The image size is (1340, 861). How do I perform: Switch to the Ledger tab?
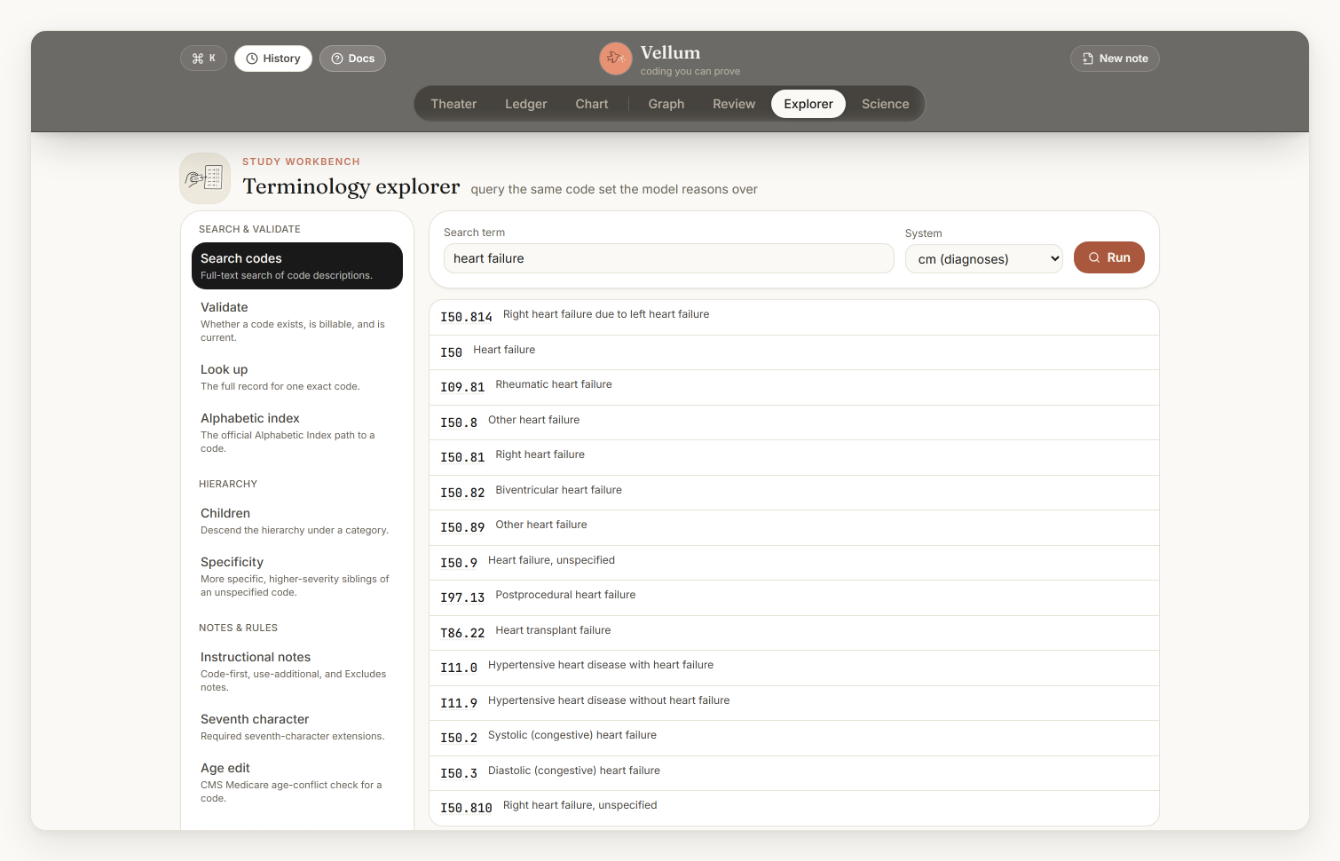coord(526,104)
